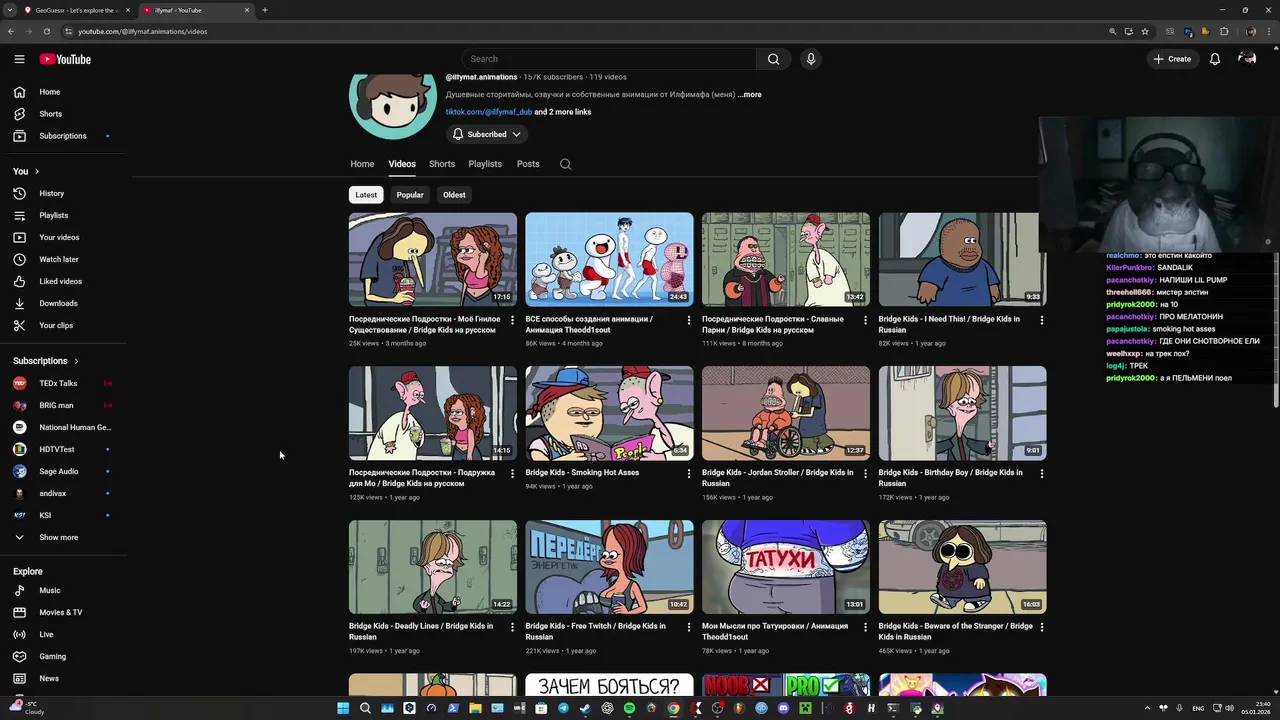This screenshot has width=1280, height=720.
Task: Open the notifications bell
Action: [x=1215, y=59]
